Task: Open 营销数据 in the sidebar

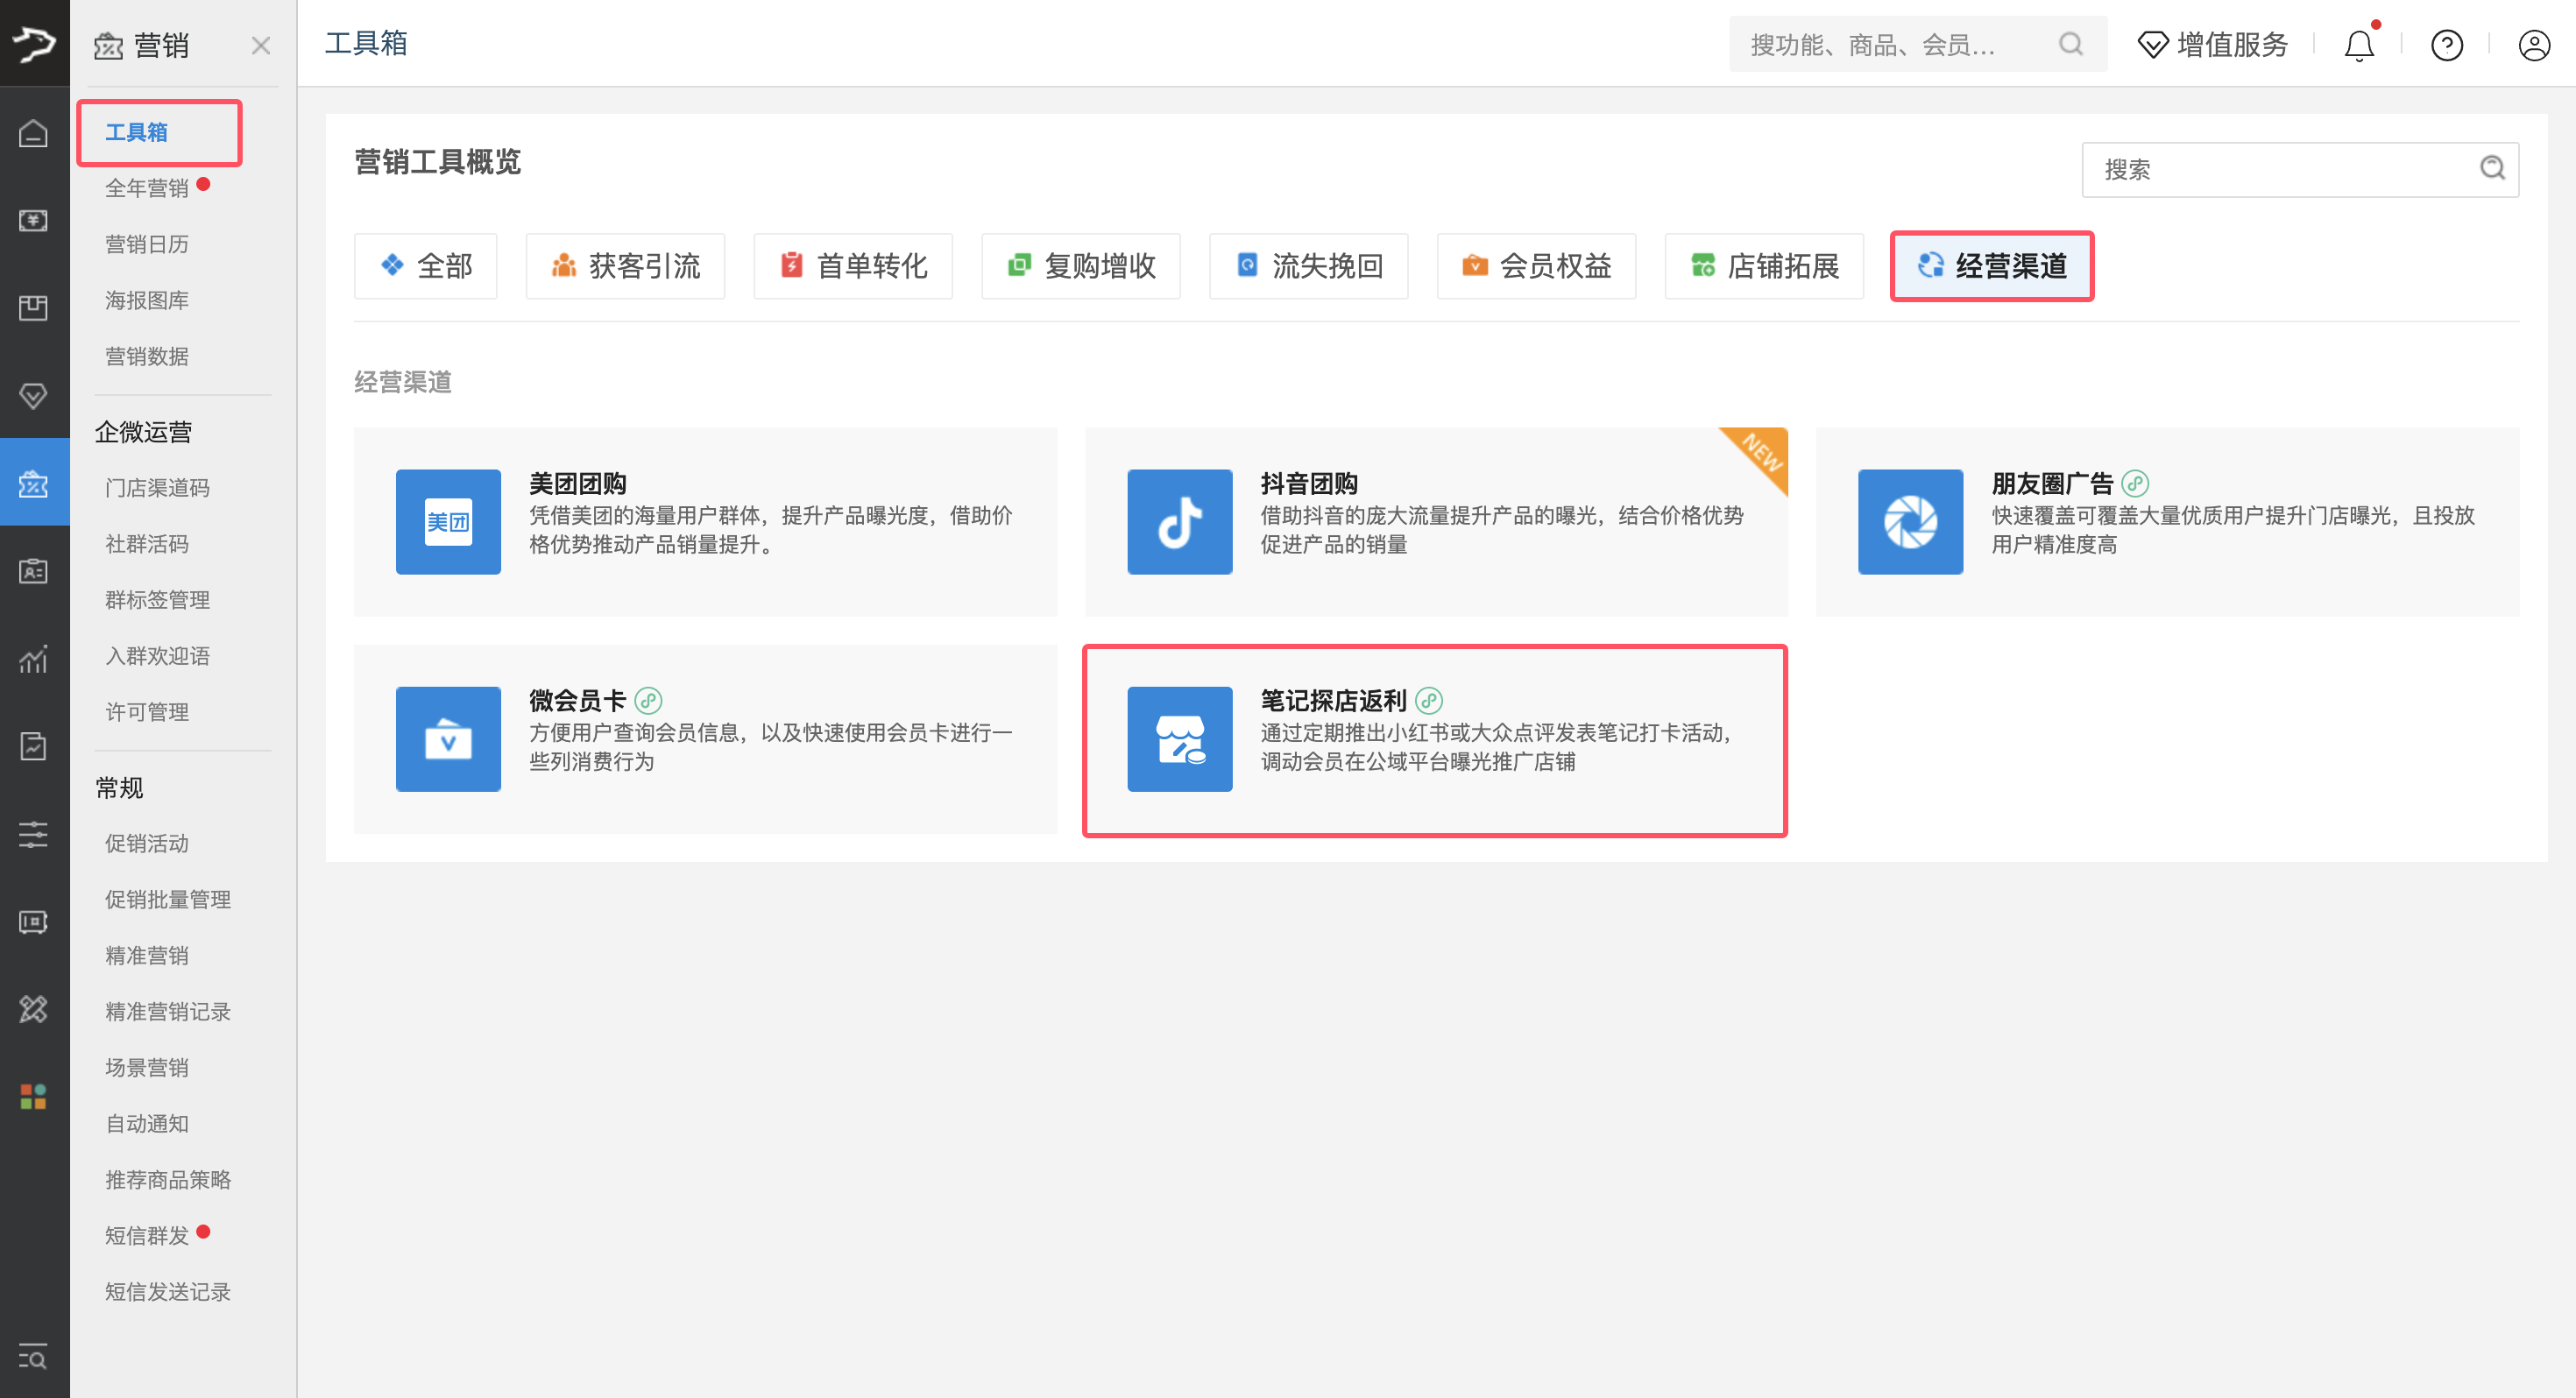Action: coord(147,356)
